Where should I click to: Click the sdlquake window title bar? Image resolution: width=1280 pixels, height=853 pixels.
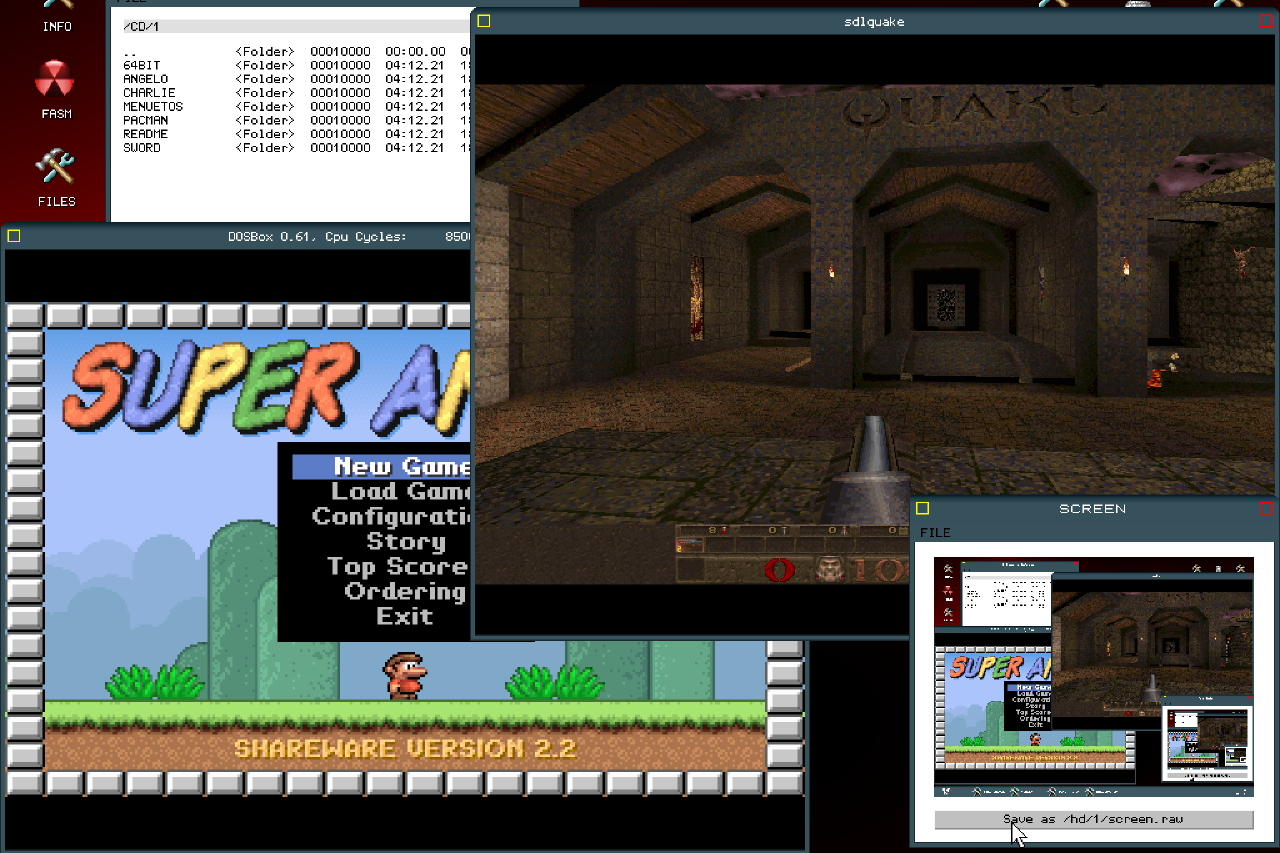point(875,21)
